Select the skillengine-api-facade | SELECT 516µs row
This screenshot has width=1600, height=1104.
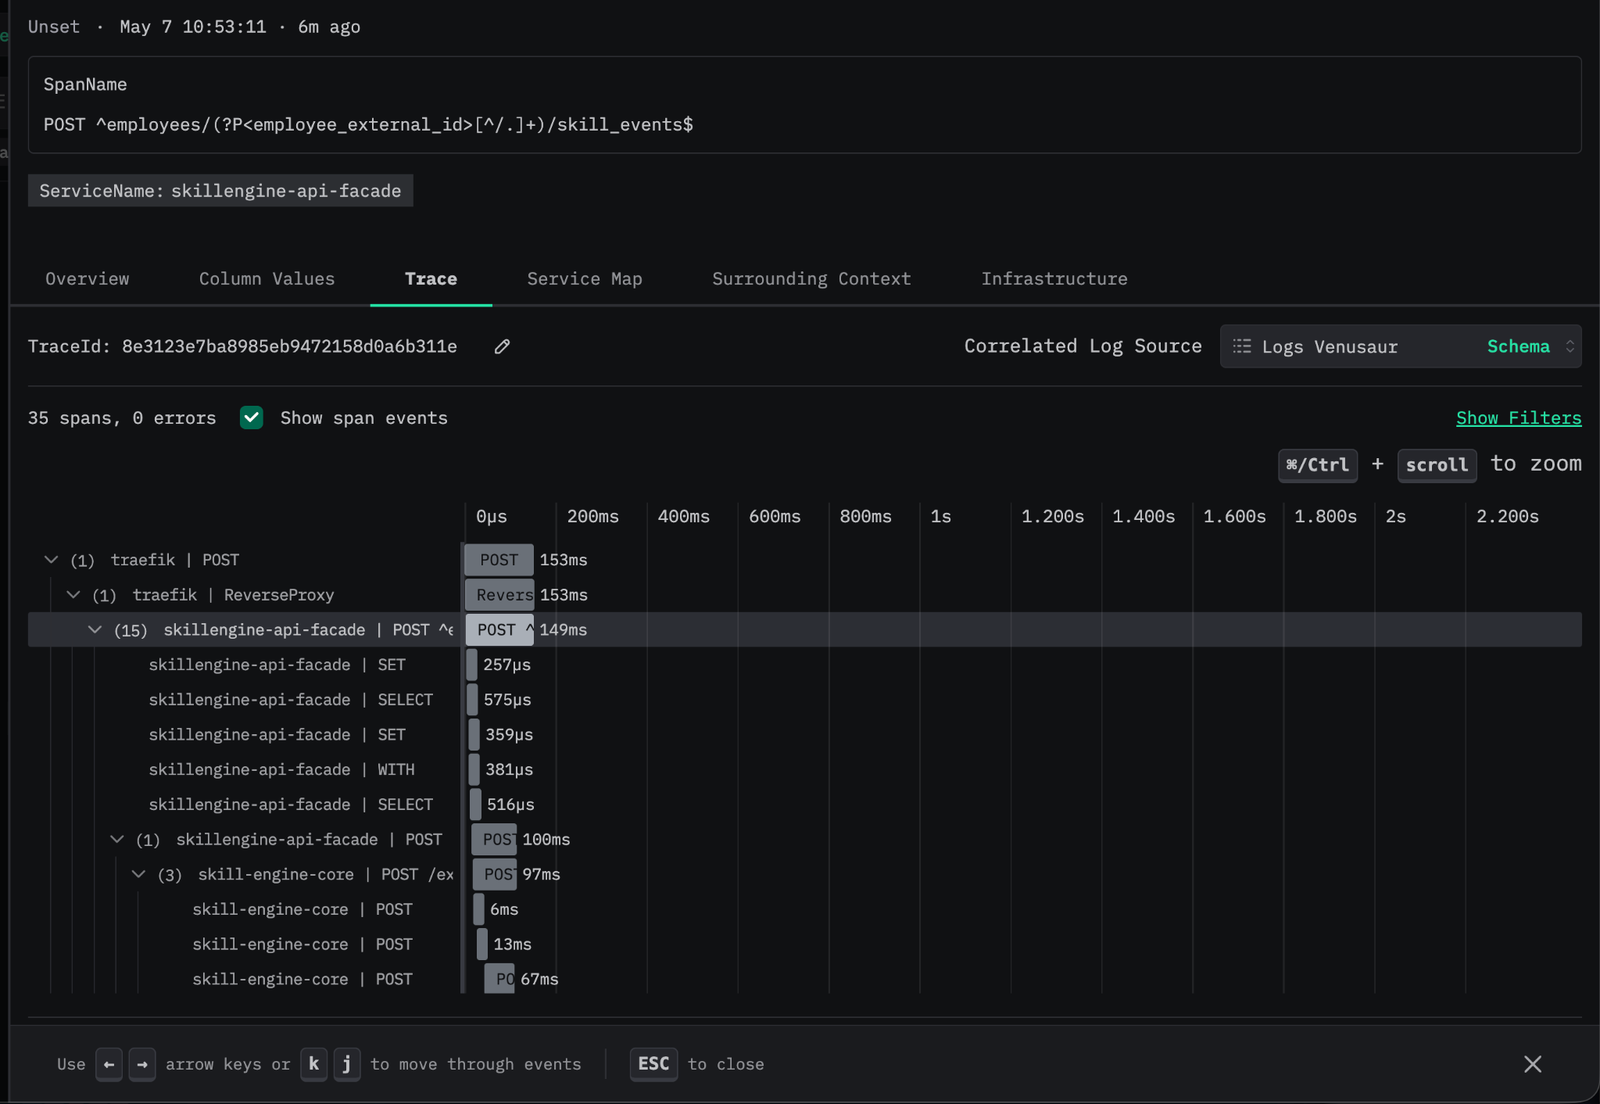[805, 805]
